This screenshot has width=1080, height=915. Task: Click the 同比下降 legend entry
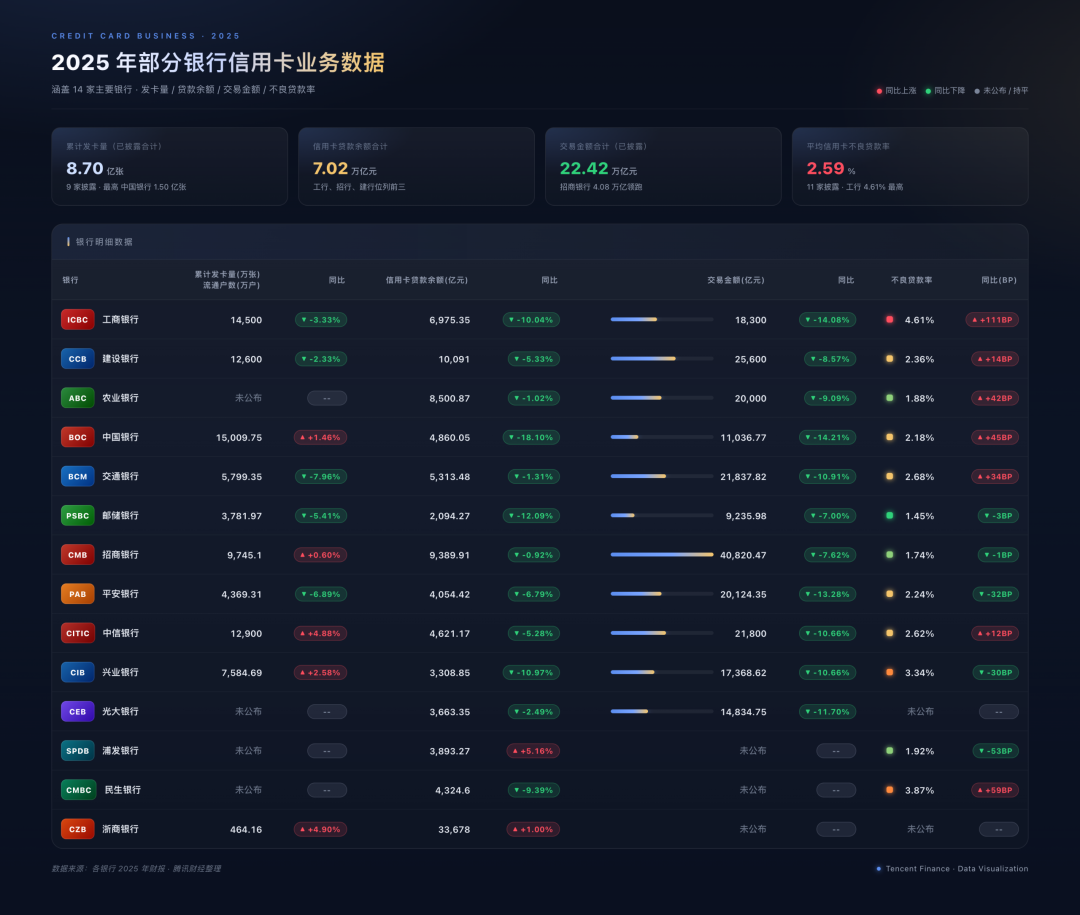[945, 90]
